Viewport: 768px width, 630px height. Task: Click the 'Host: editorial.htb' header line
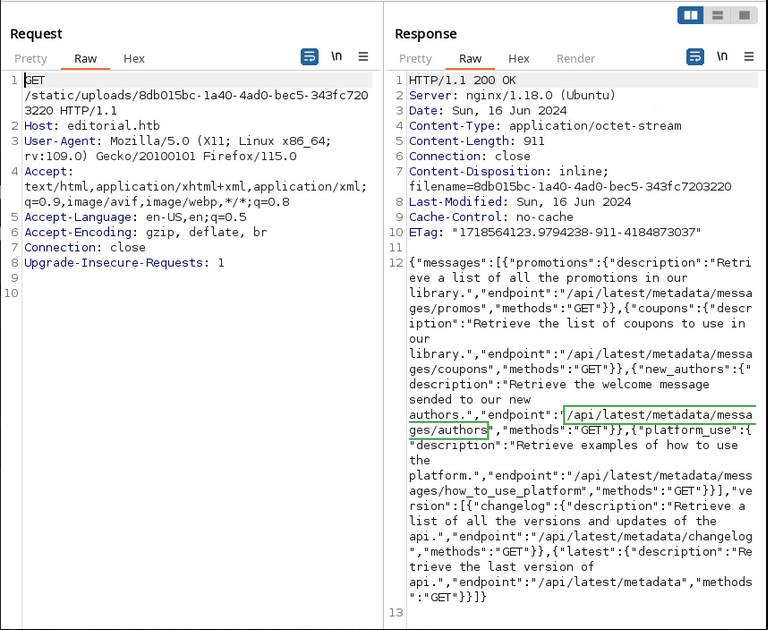[x=92, y=126]
